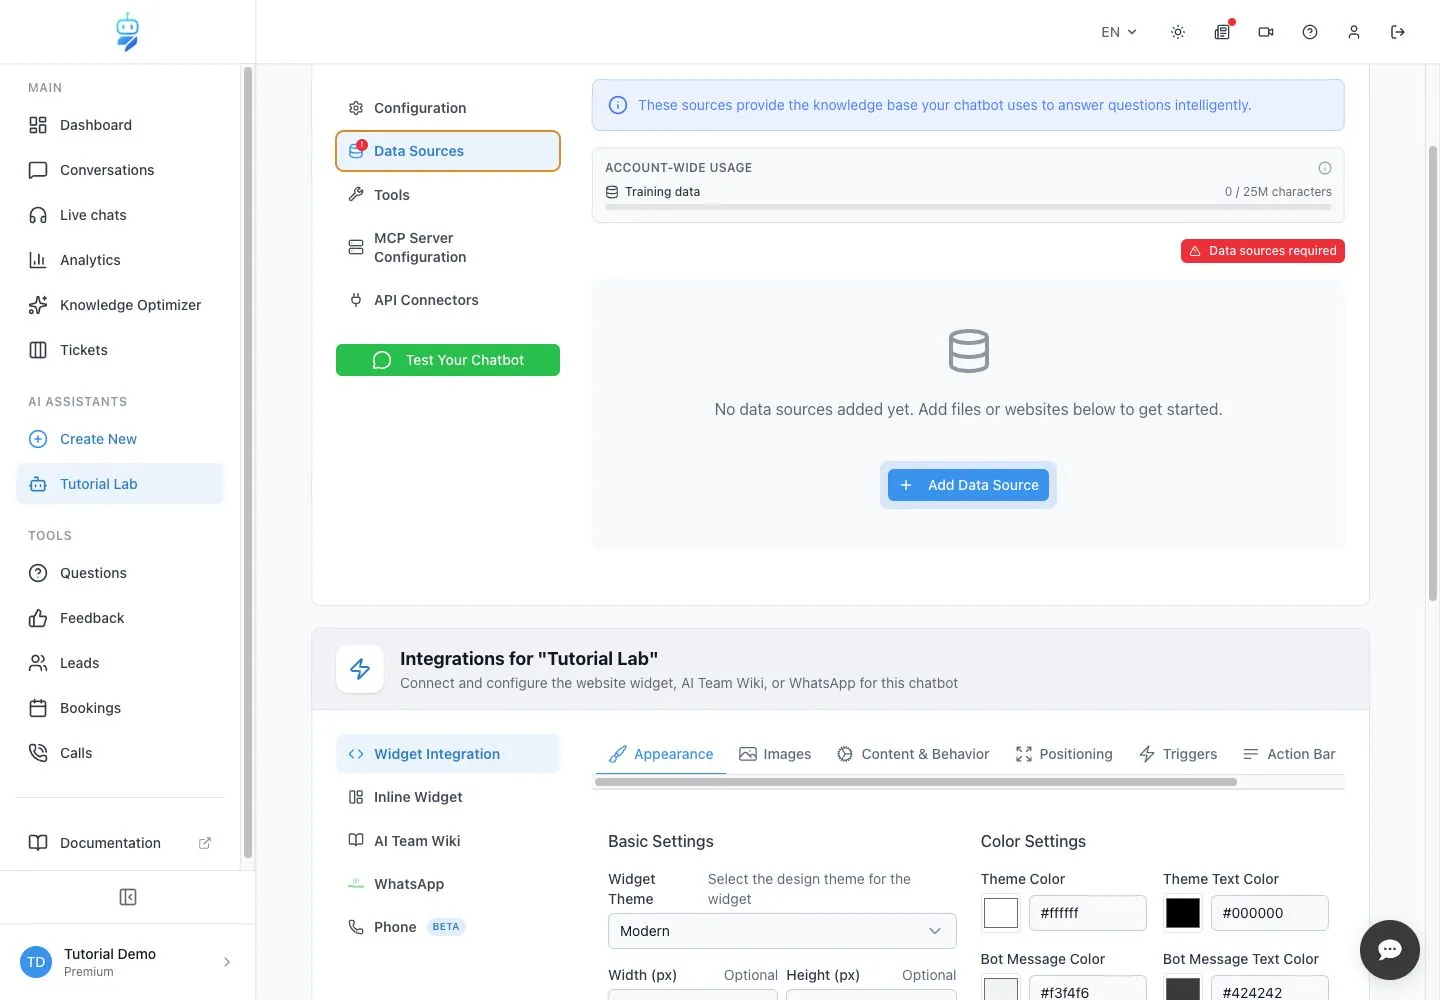Click the Bot Message Text Color swatch
This screenshot has height=1000, width=1440.
(x=1183, y=989)
